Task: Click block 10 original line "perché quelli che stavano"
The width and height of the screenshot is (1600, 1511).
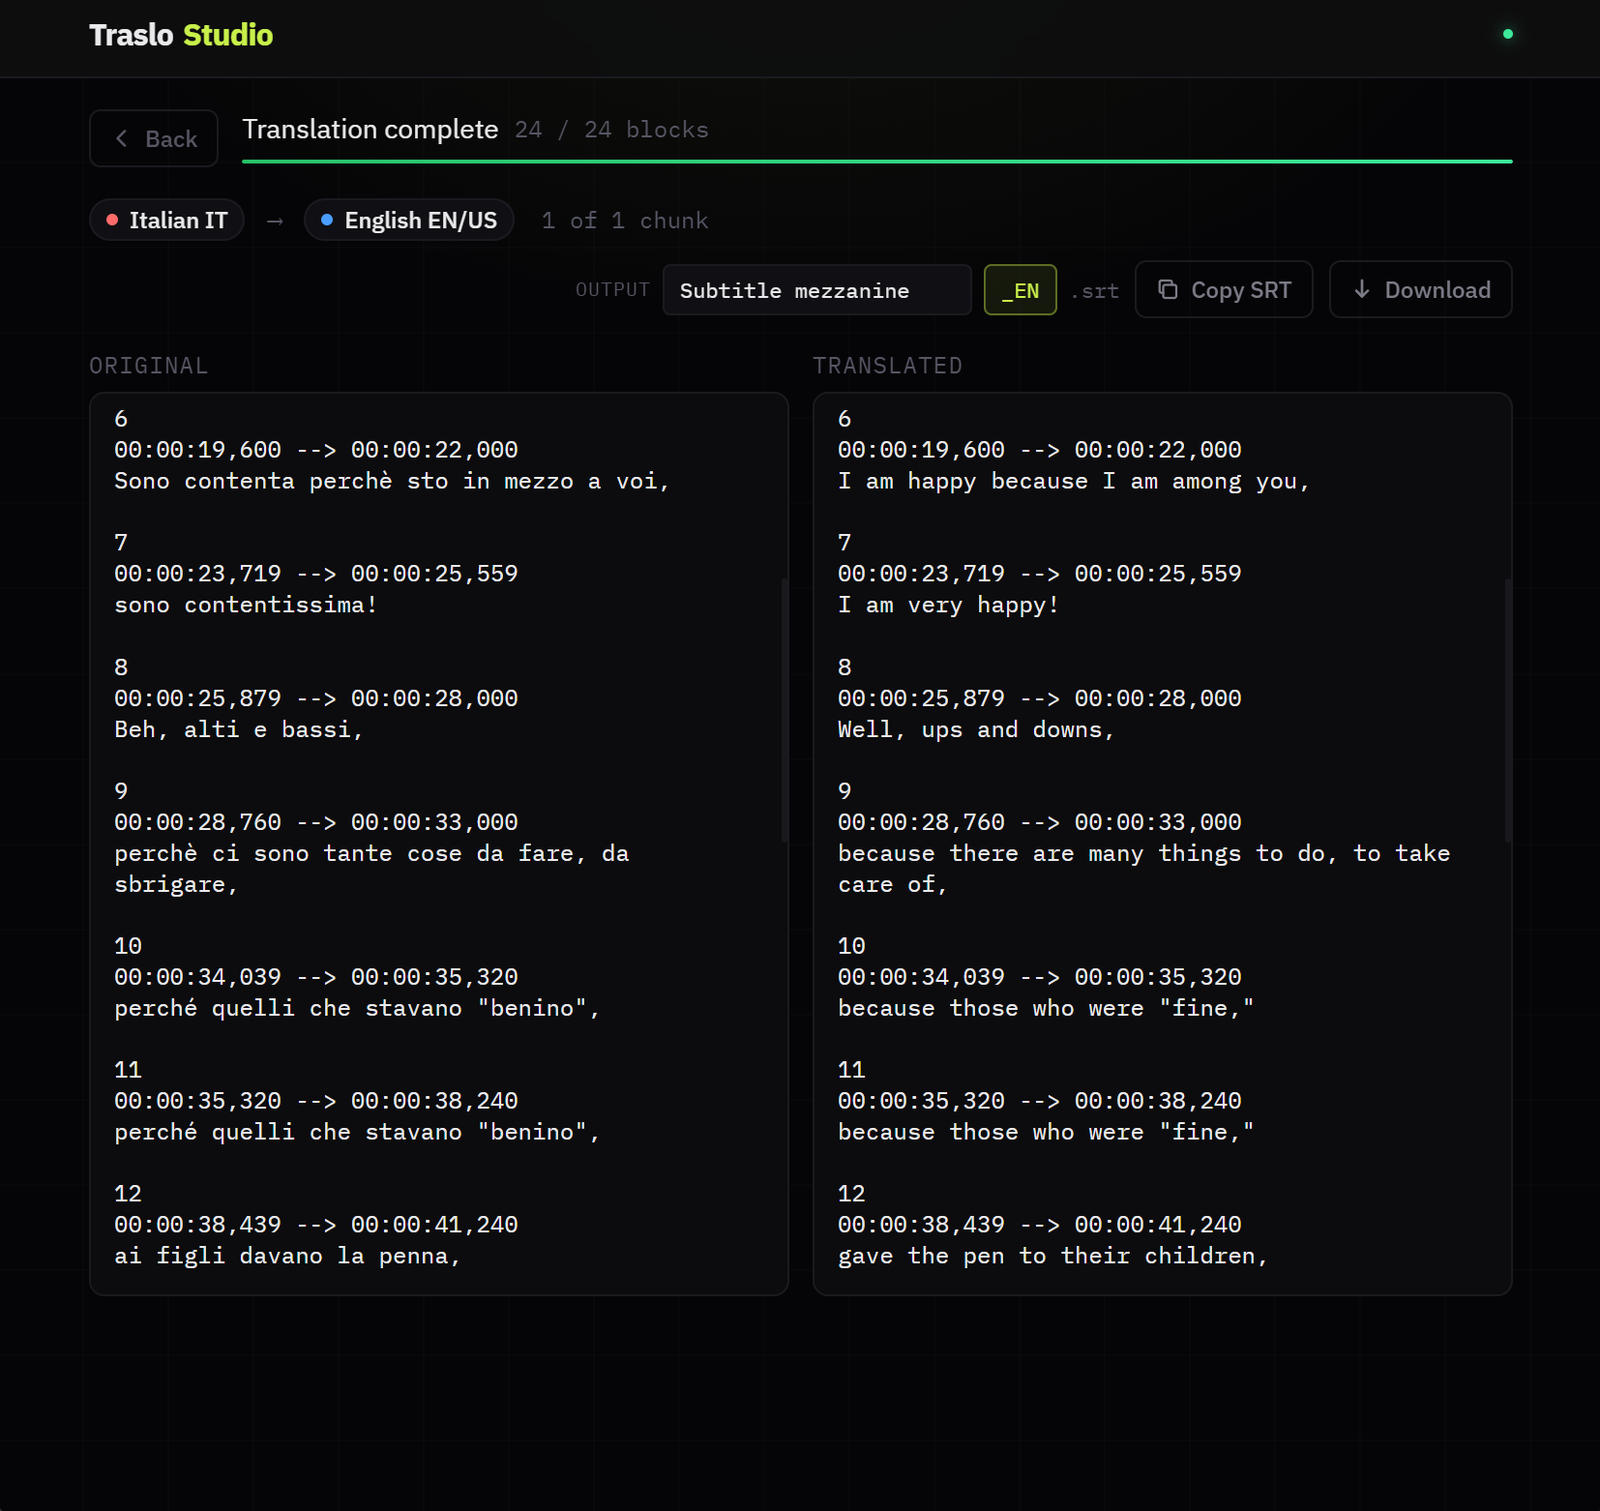Action: point(357,1008)
